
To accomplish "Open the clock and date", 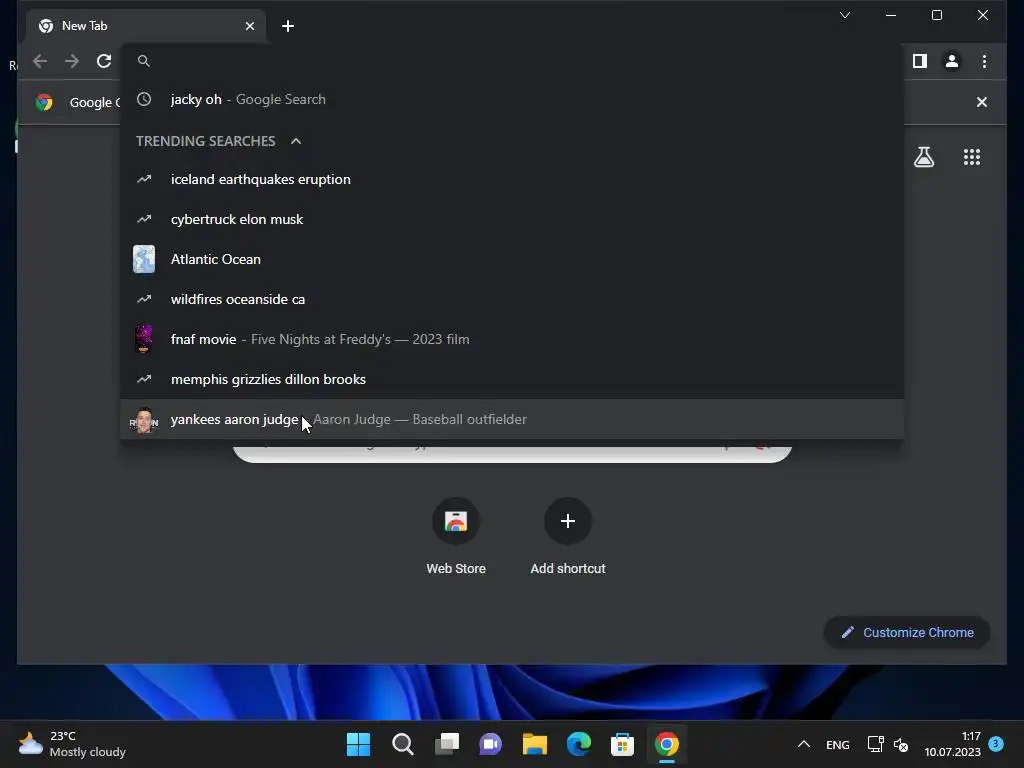I will pos(952,744).
